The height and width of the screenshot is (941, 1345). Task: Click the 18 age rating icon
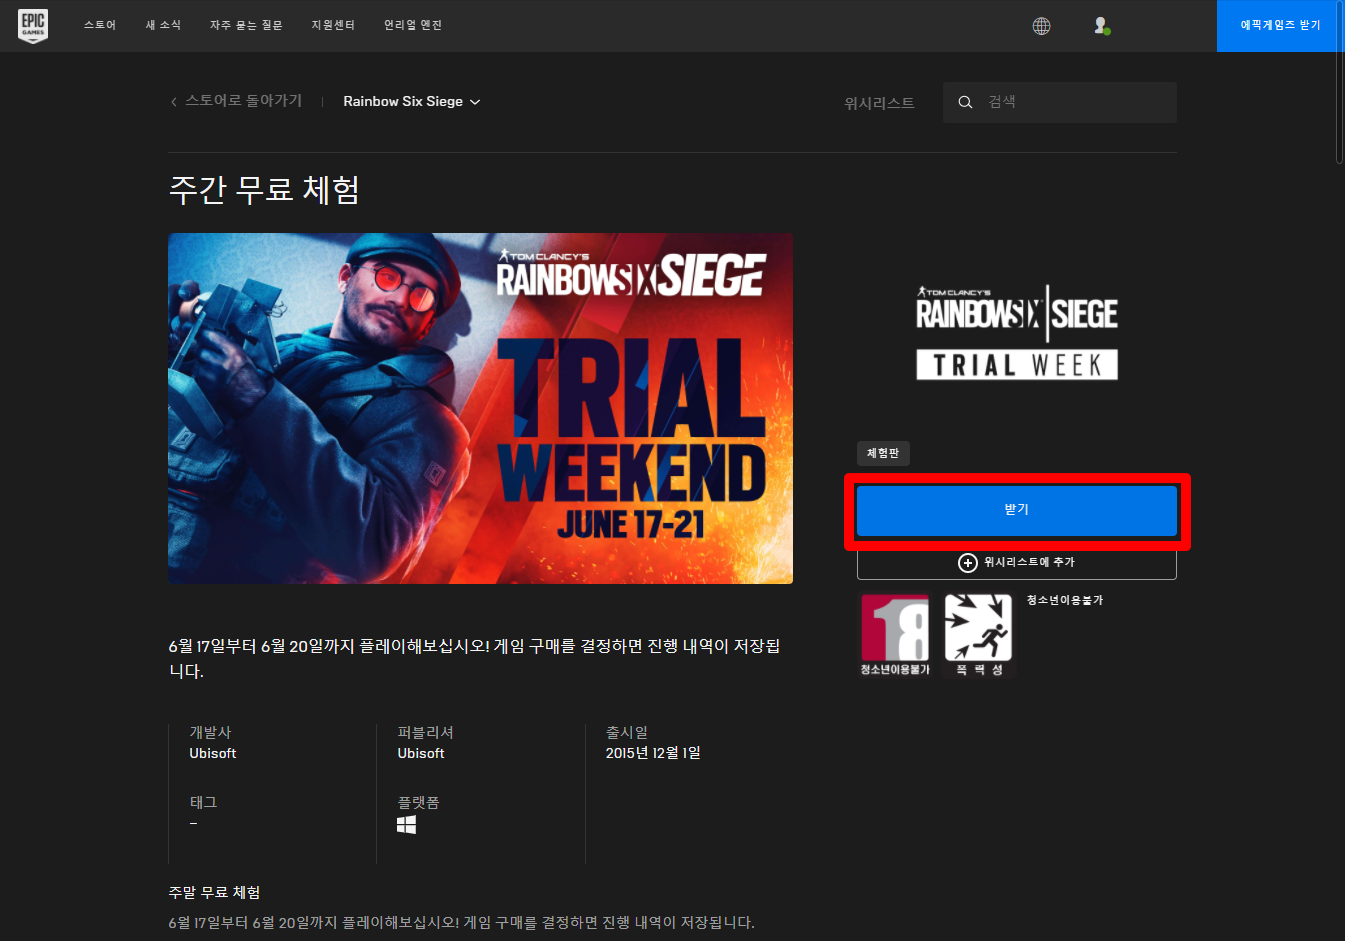click(x=895, y=635)
